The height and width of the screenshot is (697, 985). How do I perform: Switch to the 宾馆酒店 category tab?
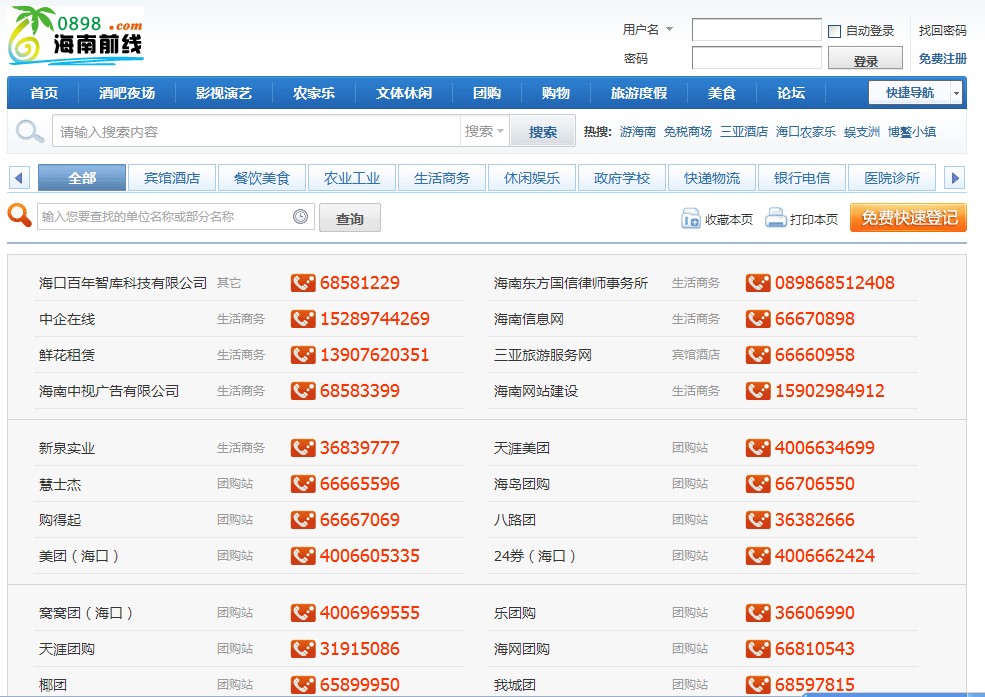coord(172,178)
